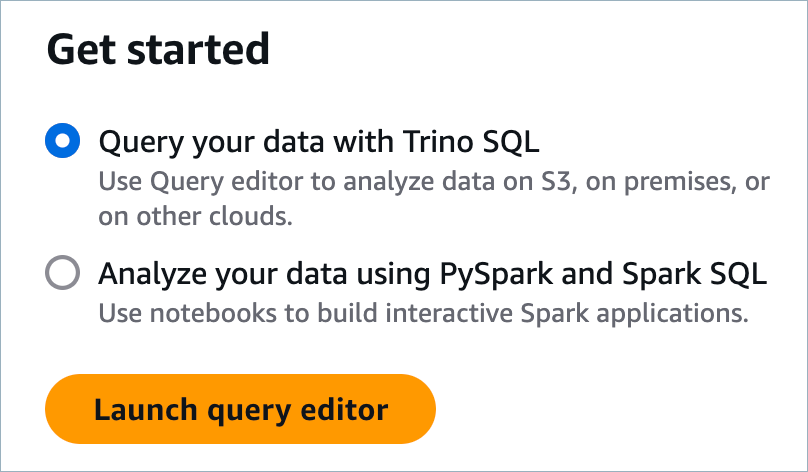Click the notebooks description text
Screen dimensions: 808x472
pyautogui.click(x=423, y=313)
